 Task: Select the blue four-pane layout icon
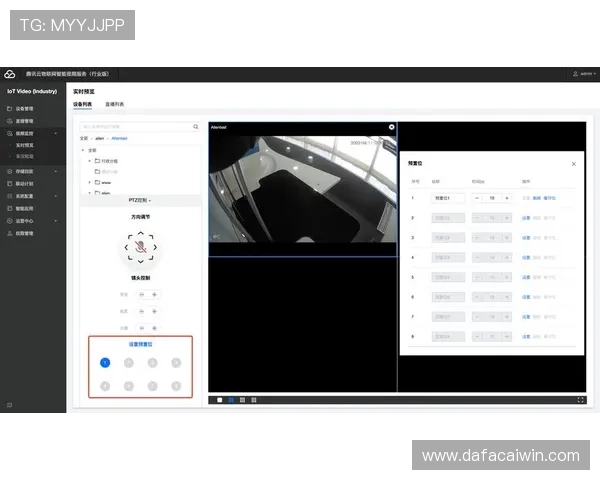click(x=231, y=400)
